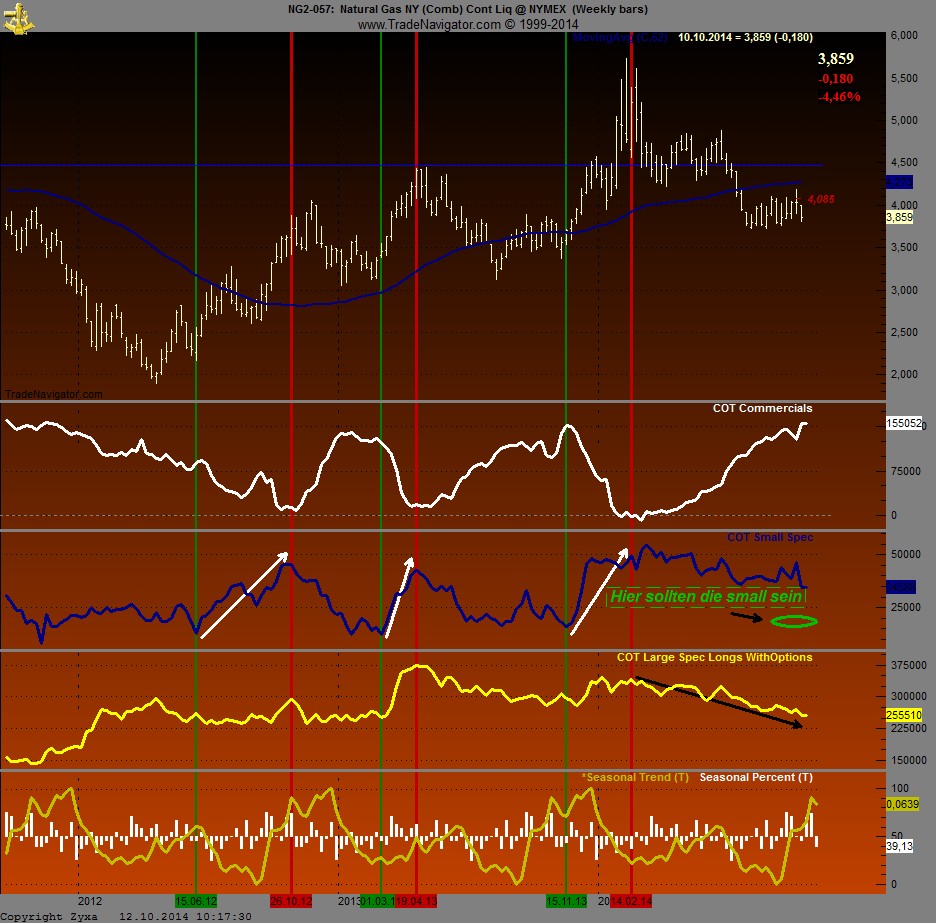Click the yellow '0,0639' seasonal value tag
Image resolution: width=936 pixels, height=923 pixels.
pos(903,804)
